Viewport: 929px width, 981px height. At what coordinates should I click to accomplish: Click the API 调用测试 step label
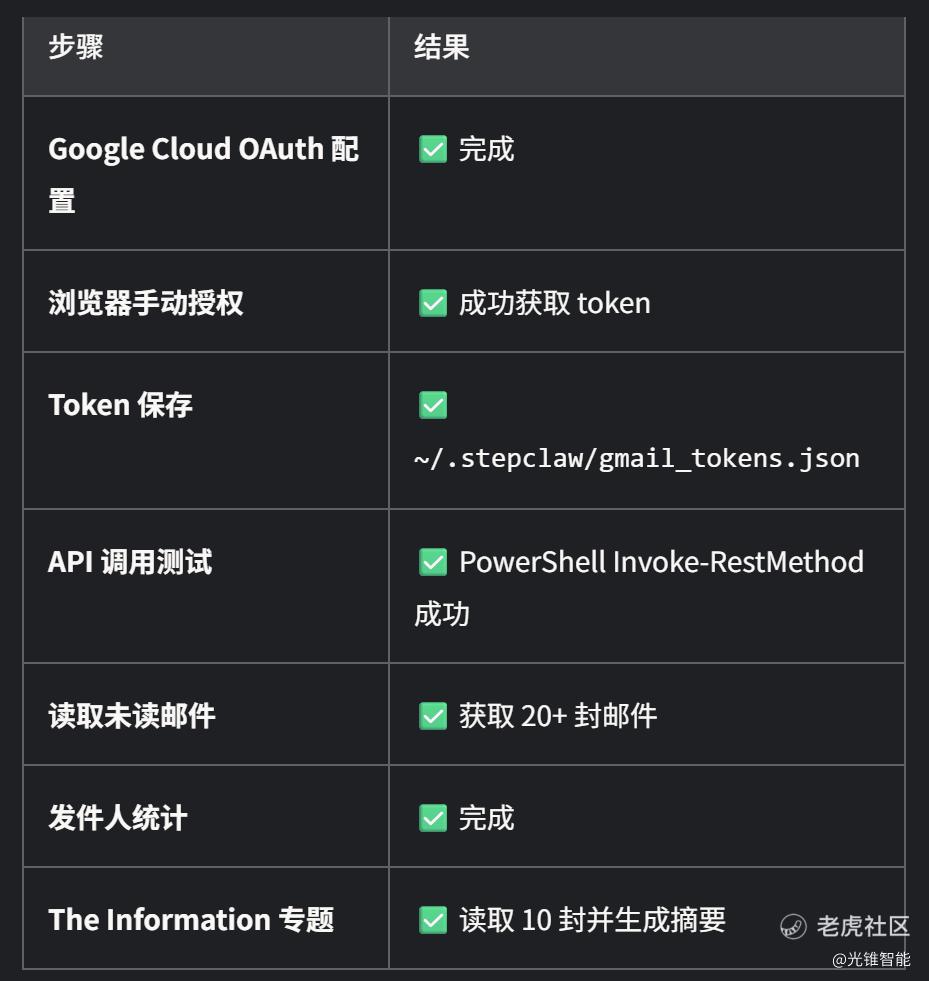pyautogui.click(x=130, y=562)
